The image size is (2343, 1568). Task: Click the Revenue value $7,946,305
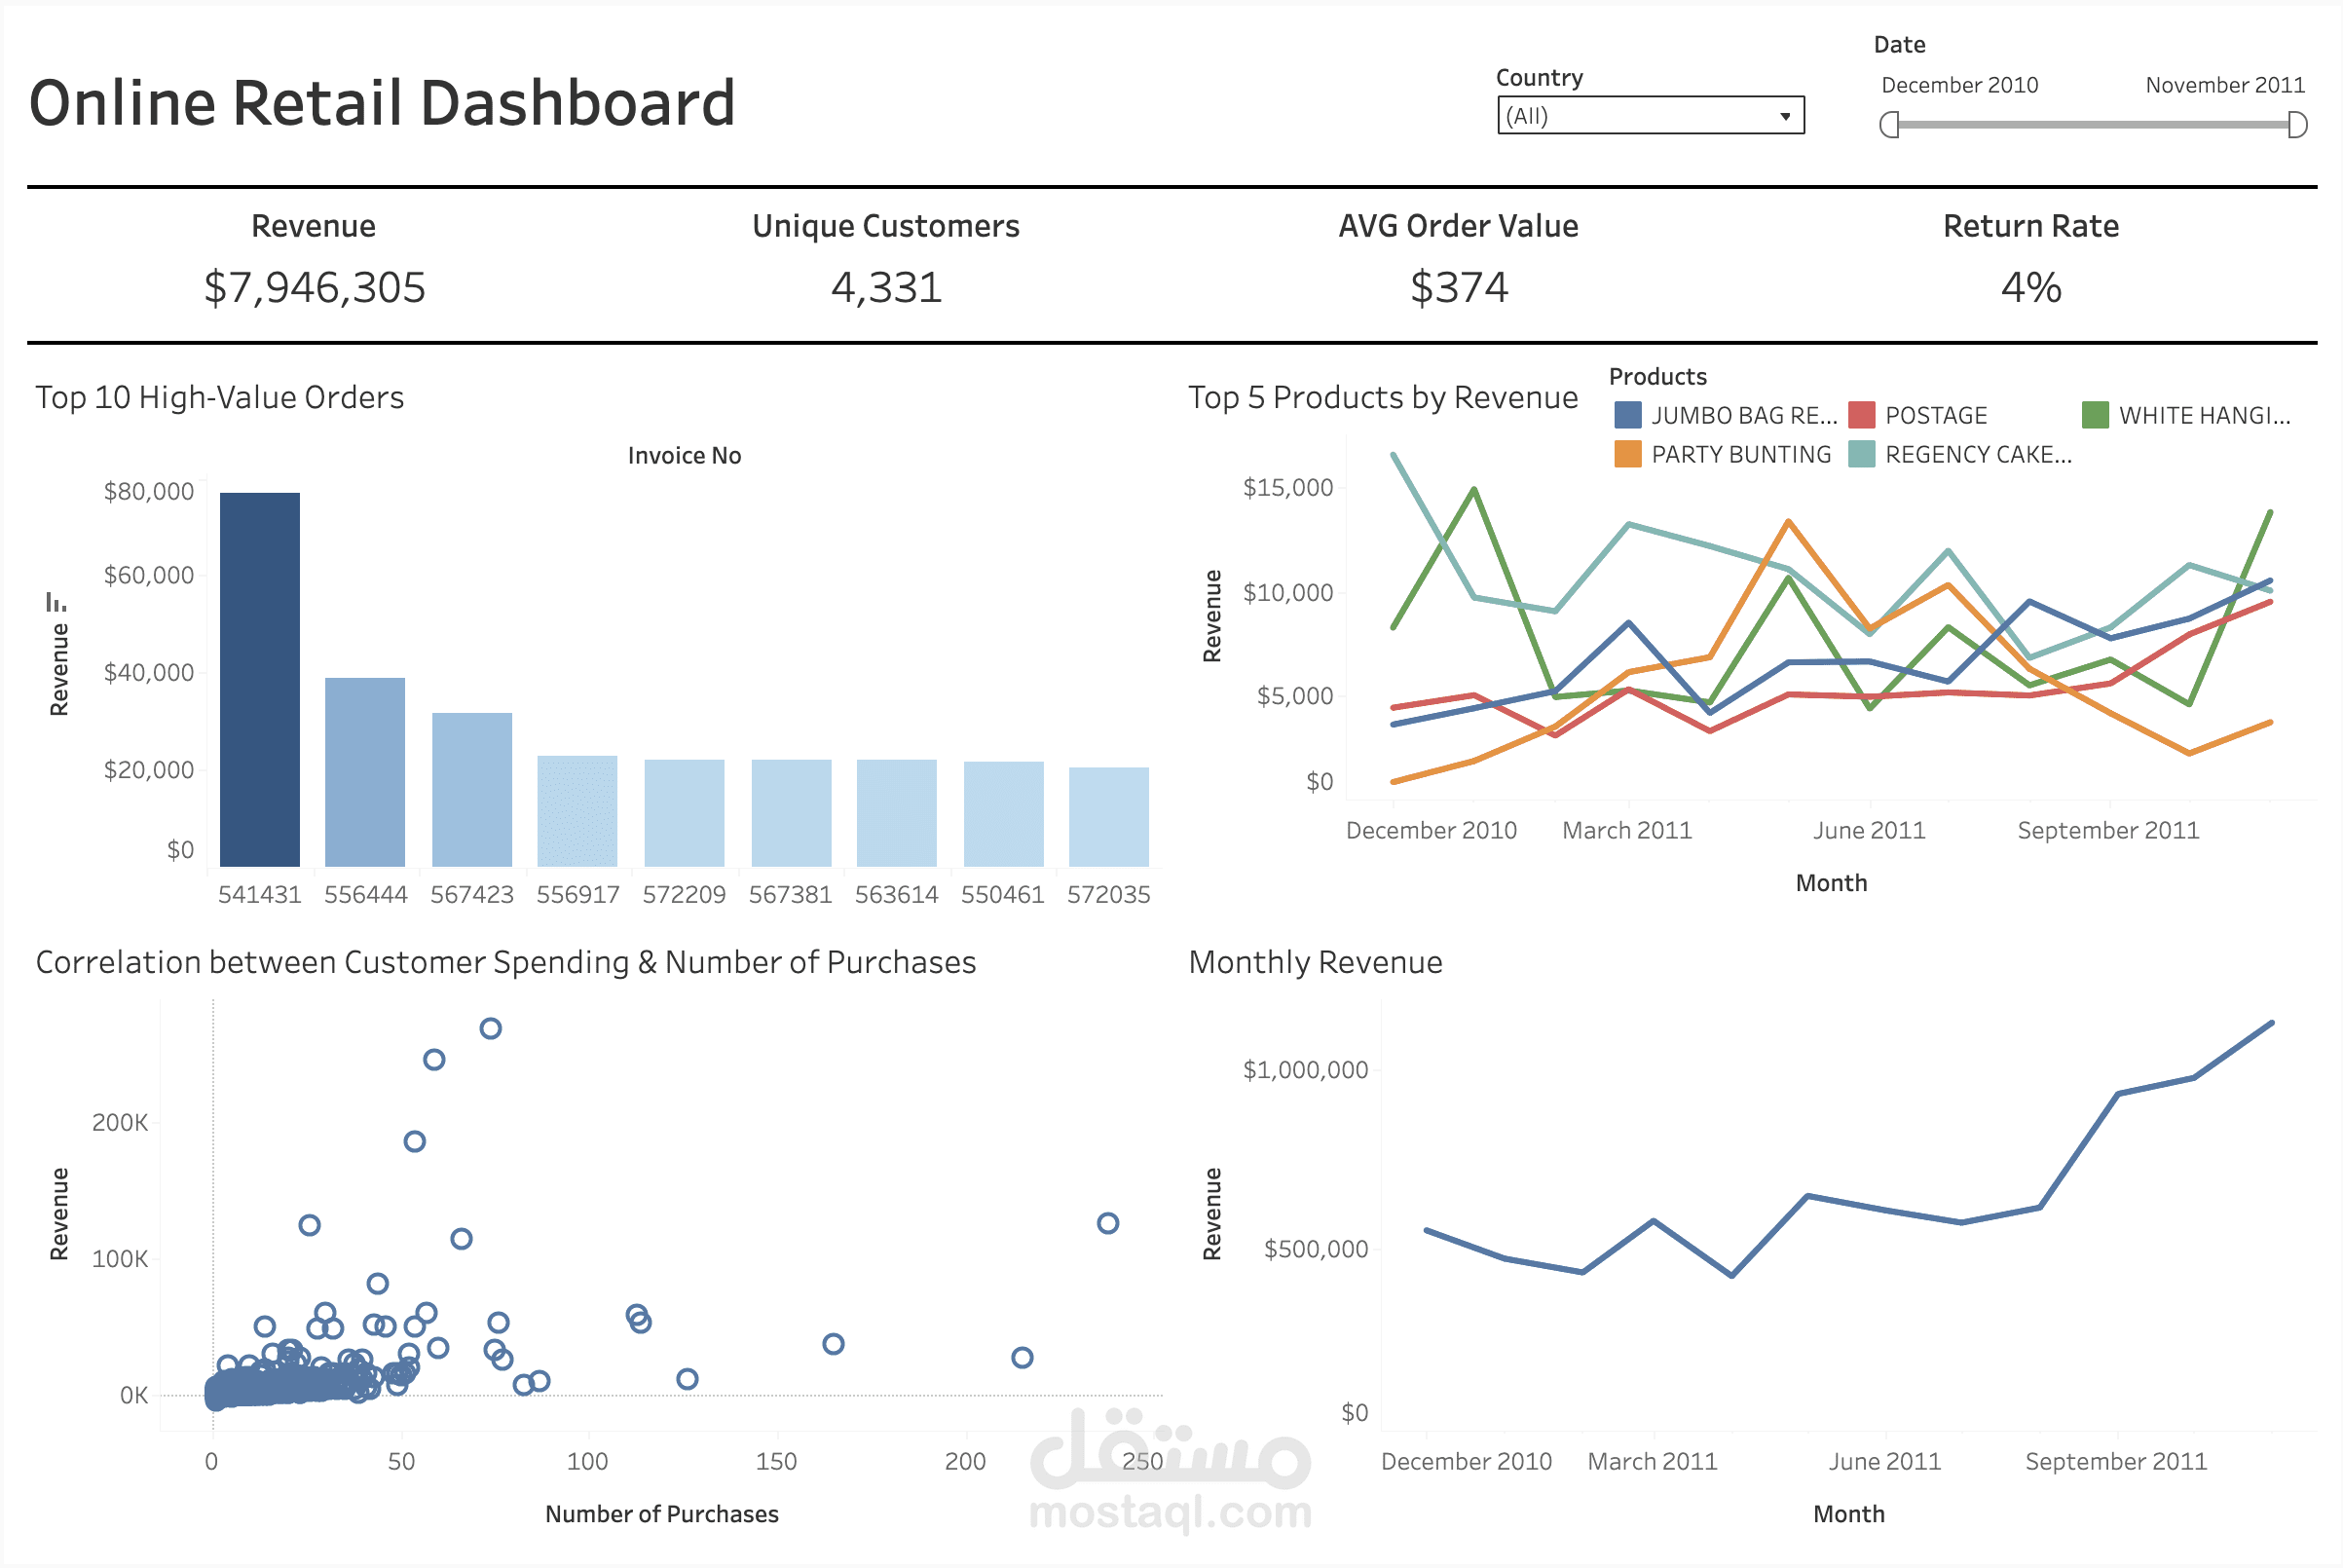[x=315, y=288]
